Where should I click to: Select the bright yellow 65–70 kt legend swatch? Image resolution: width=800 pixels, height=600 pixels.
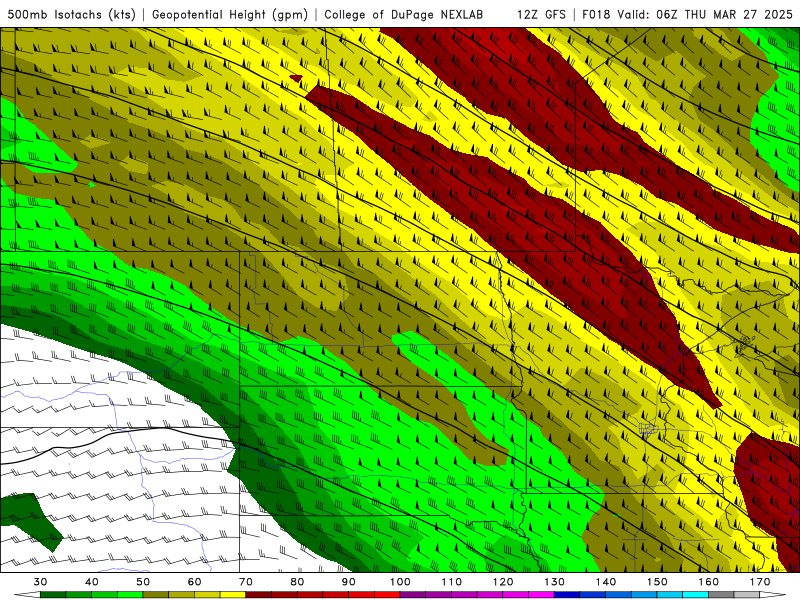click(x=233, y=595)
